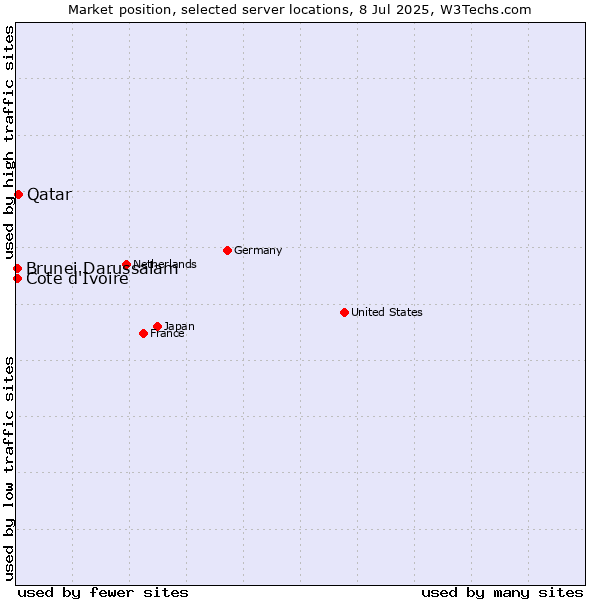
Task: Click the "used by fewer sites" axis label
Action: click(103, 592)
